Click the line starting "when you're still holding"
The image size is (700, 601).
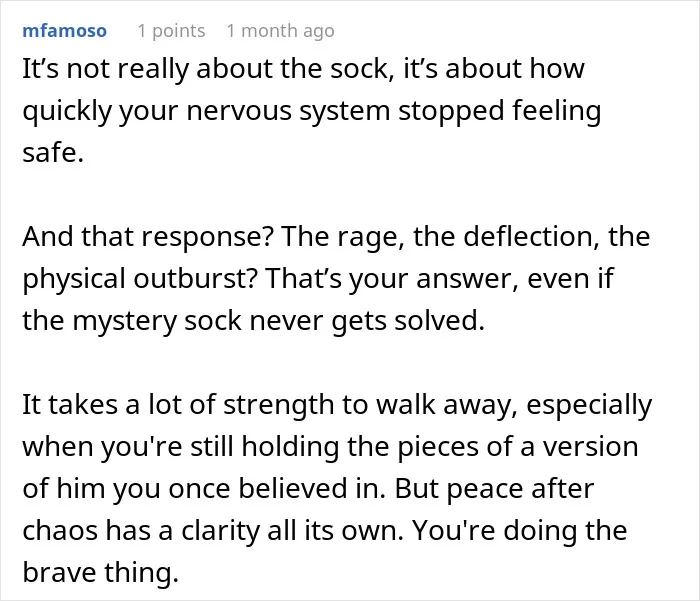click(x=330, y=447)
